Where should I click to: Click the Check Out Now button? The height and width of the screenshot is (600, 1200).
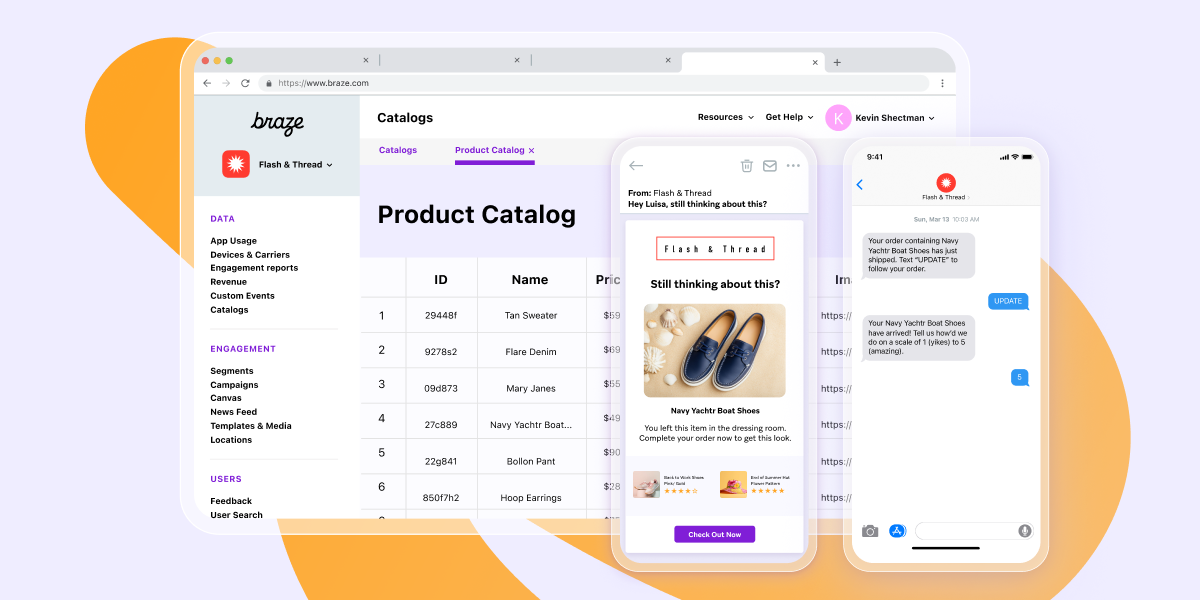coord(714,535)
